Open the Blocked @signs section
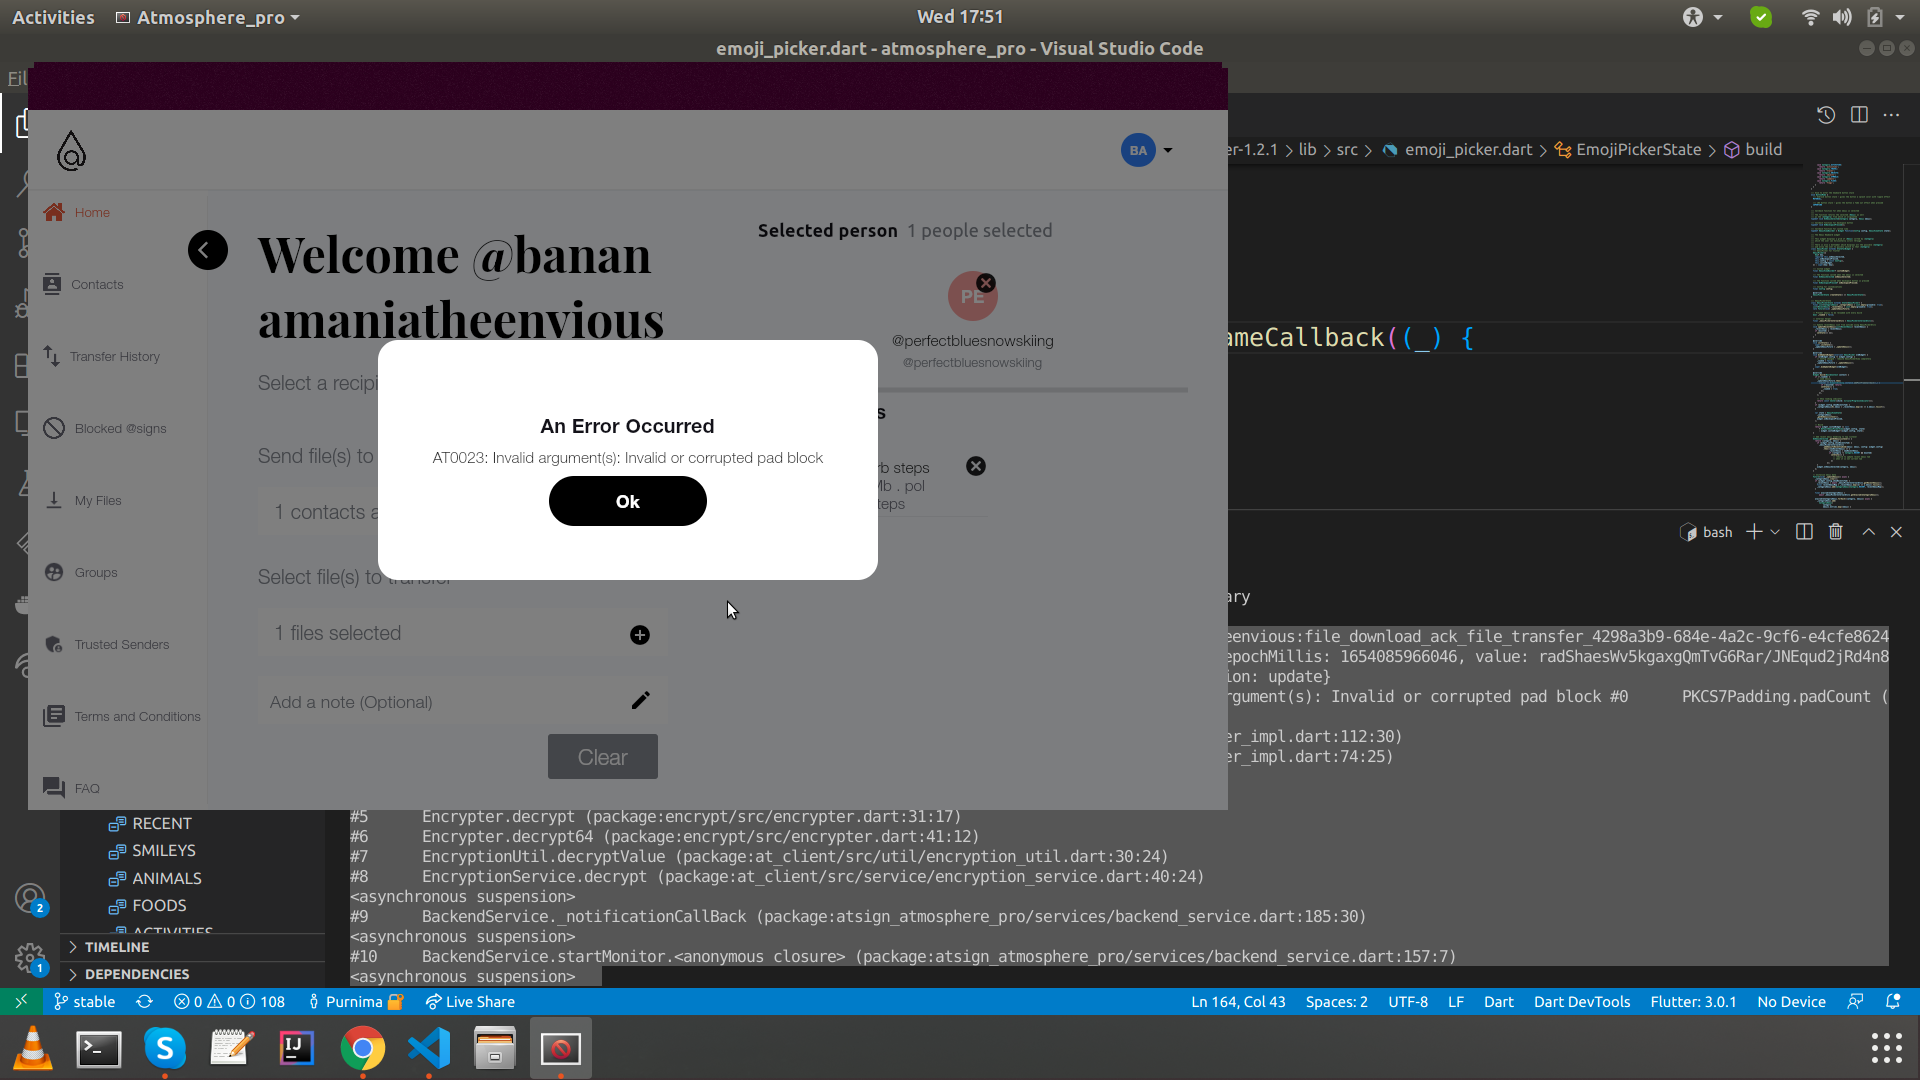The width and height of the screenshot is (1920, 1080). pyautogui.click(x=119, y=428)
